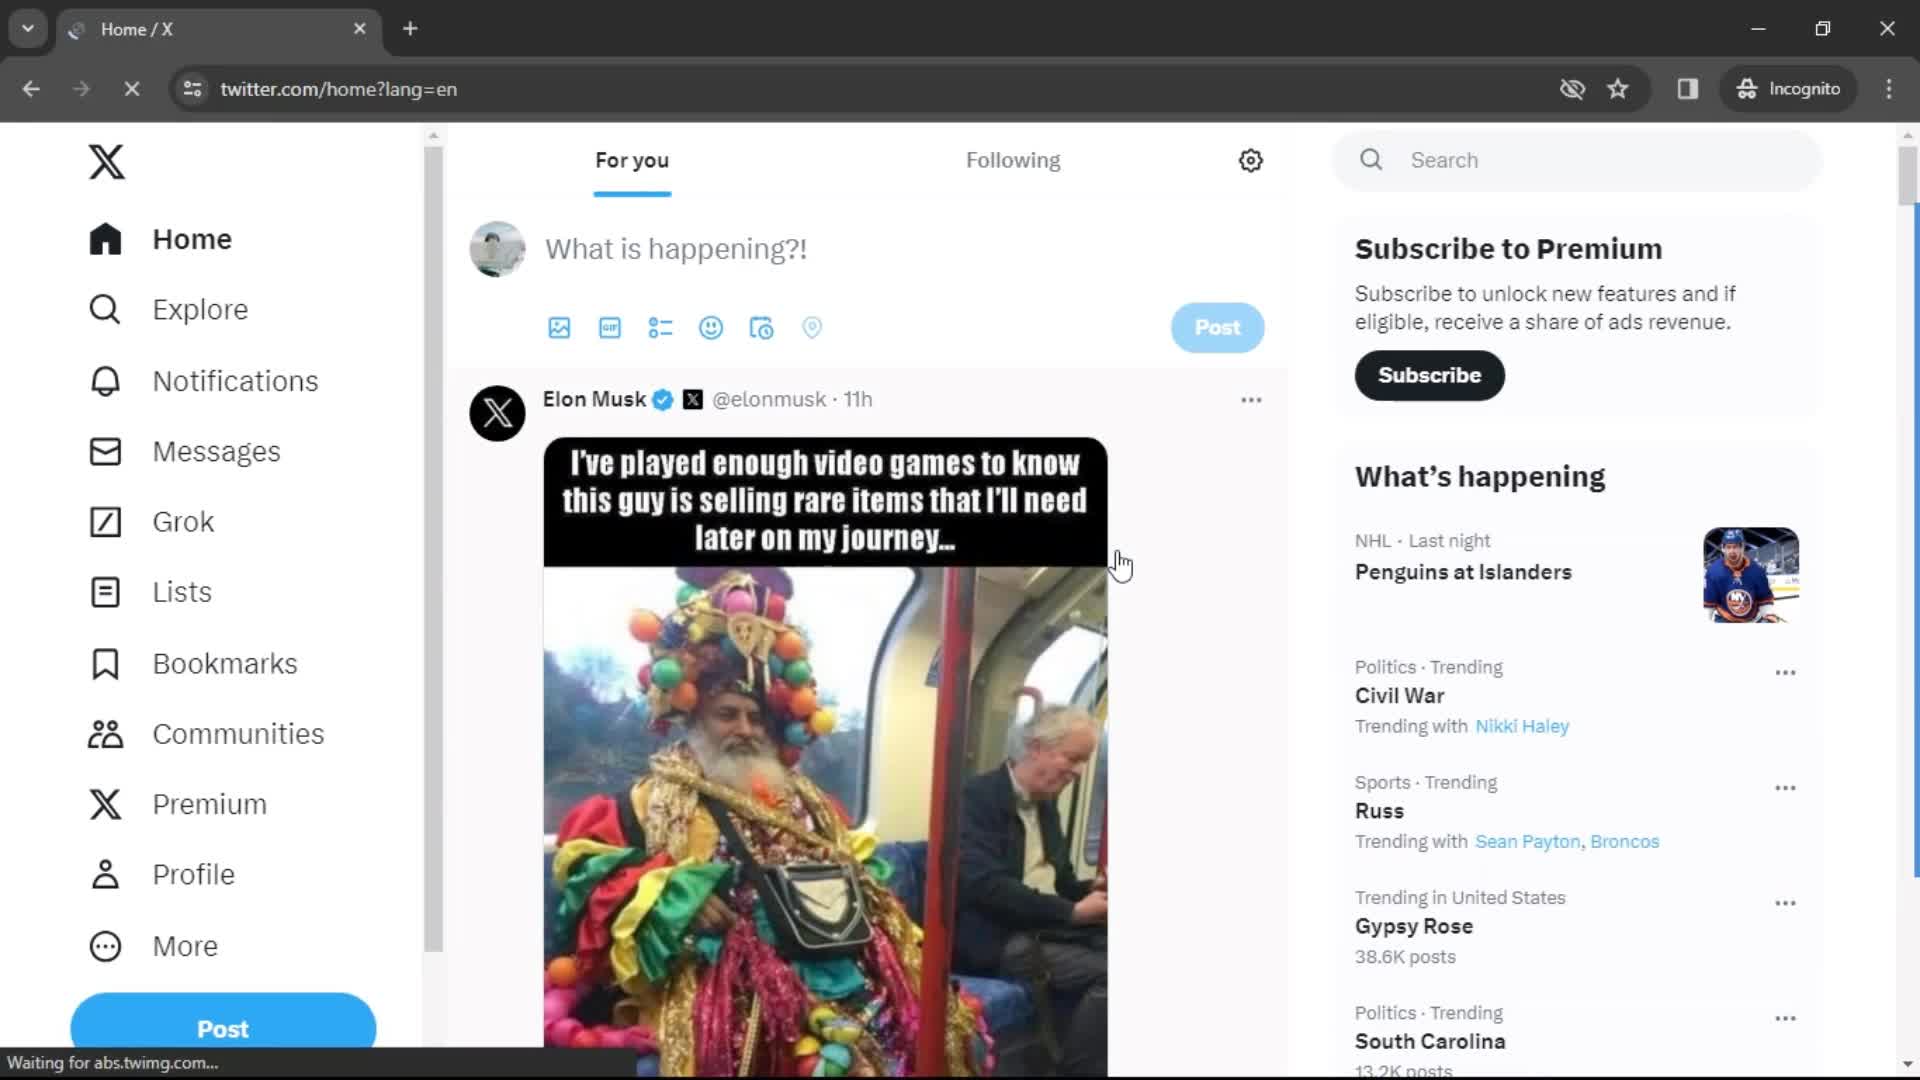Viewport: 1920px width, 1080px height.
Task: Navigate to Bookmarks
Action: (224, 663)
